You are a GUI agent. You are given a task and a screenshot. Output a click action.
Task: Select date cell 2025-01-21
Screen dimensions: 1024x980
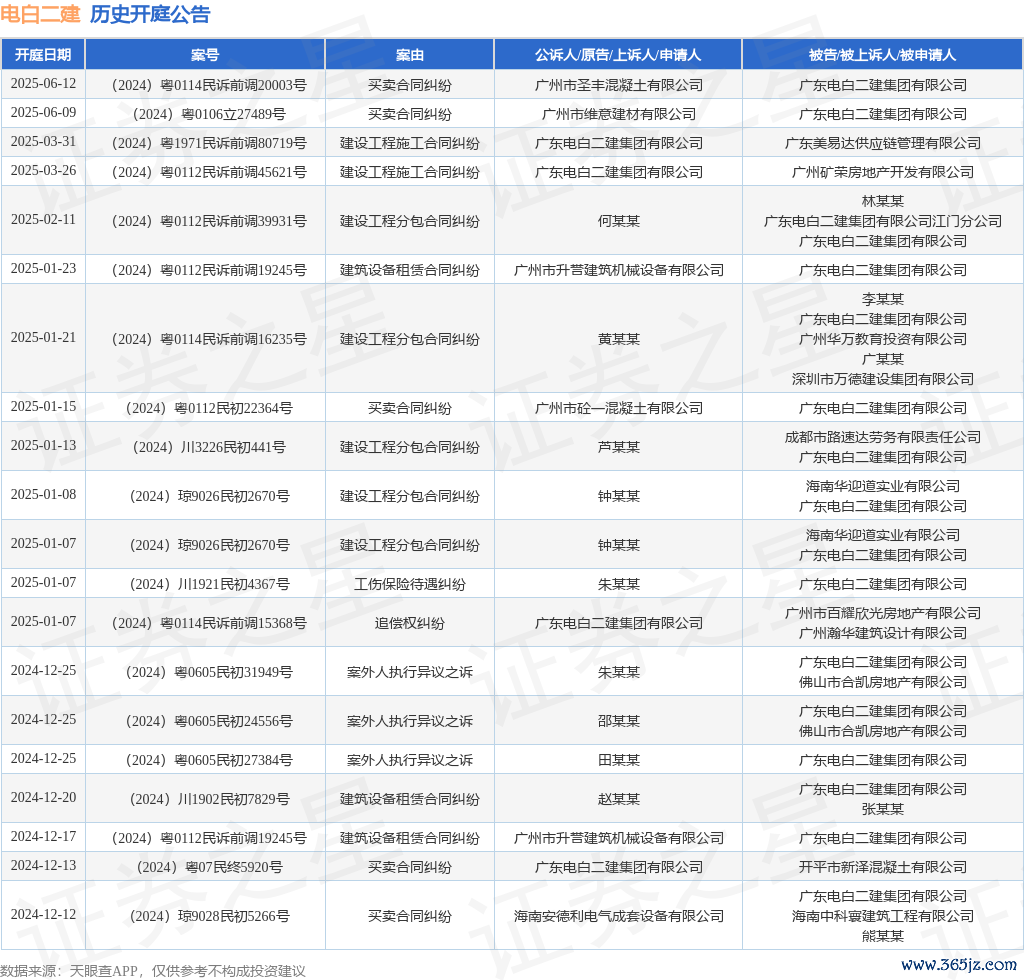click(43, 338)
